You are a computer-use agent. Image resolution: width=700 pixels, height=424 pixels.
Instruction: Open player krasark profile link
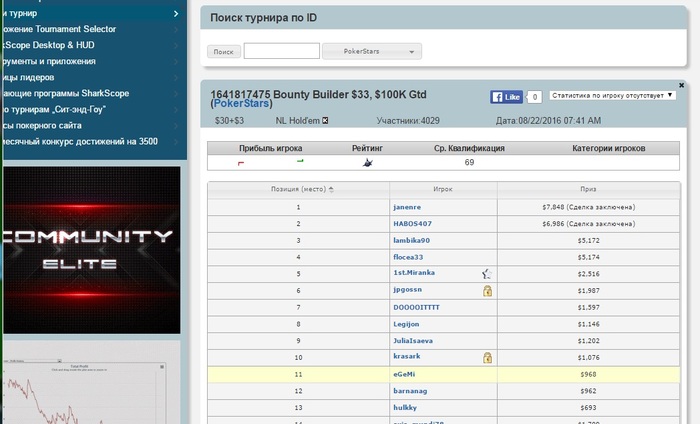click(x=407, y=356)
